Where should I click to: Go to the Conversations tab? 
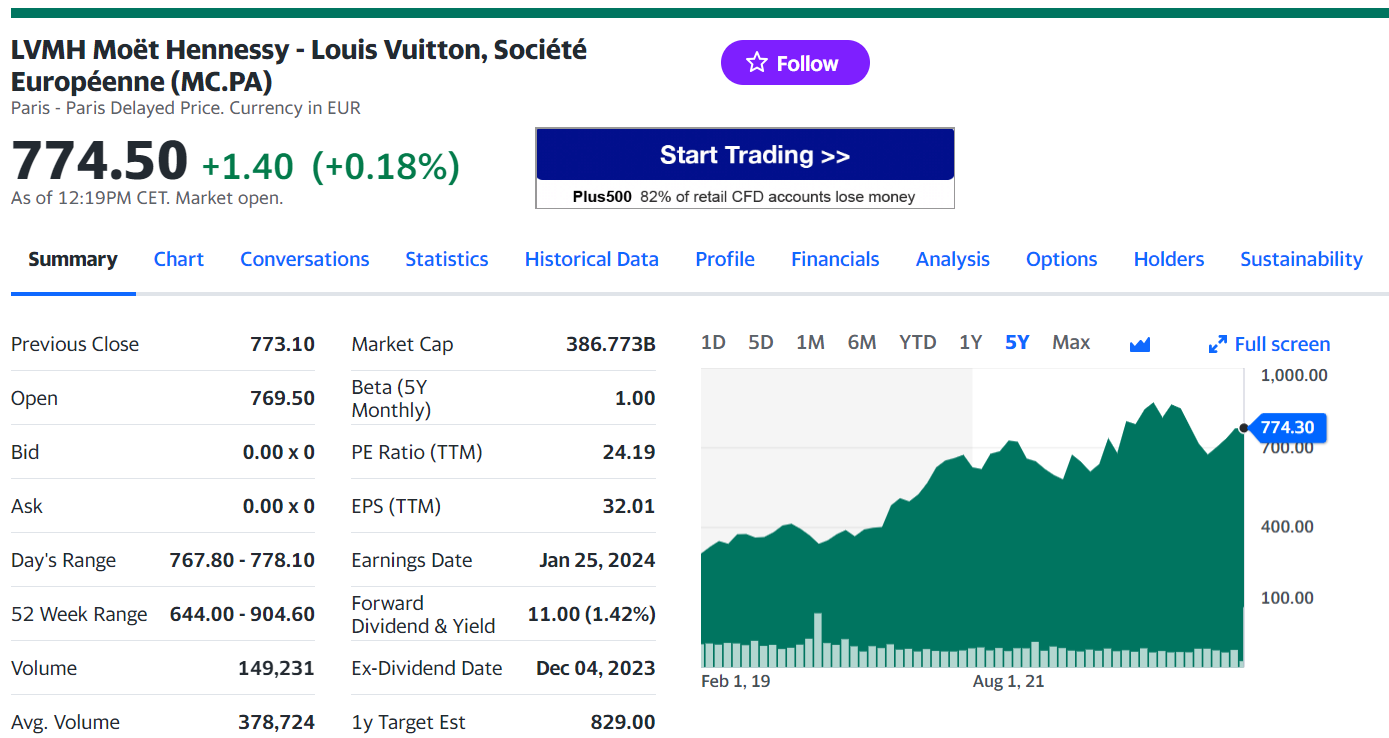305,259
